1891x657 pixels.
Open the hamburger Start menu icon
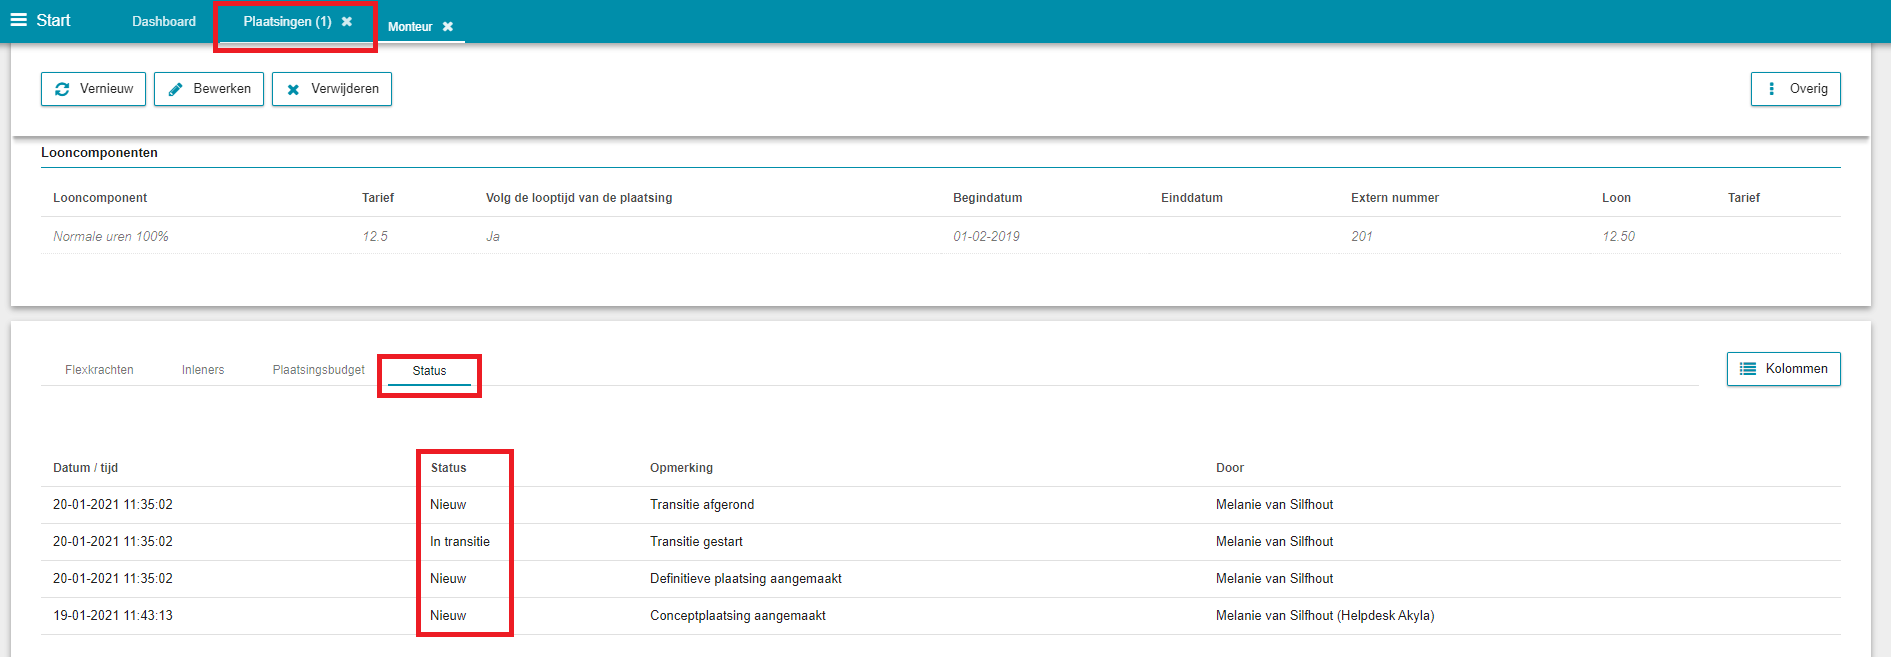pos(18,20)
